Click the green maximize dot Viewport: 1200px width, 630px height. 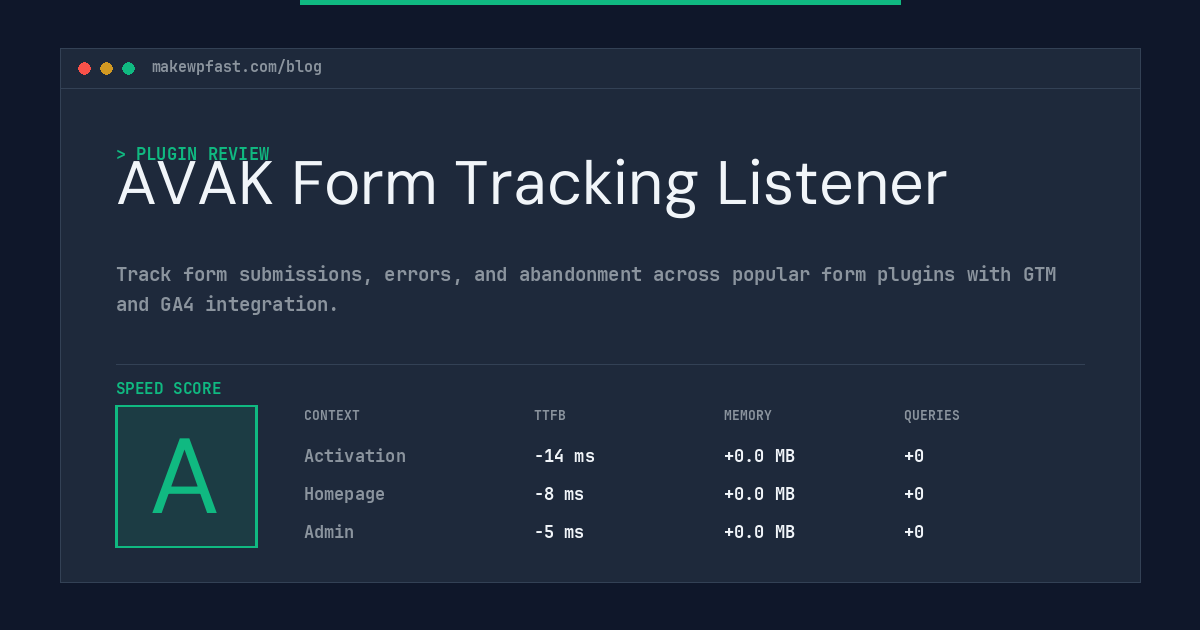click(128, 68)
